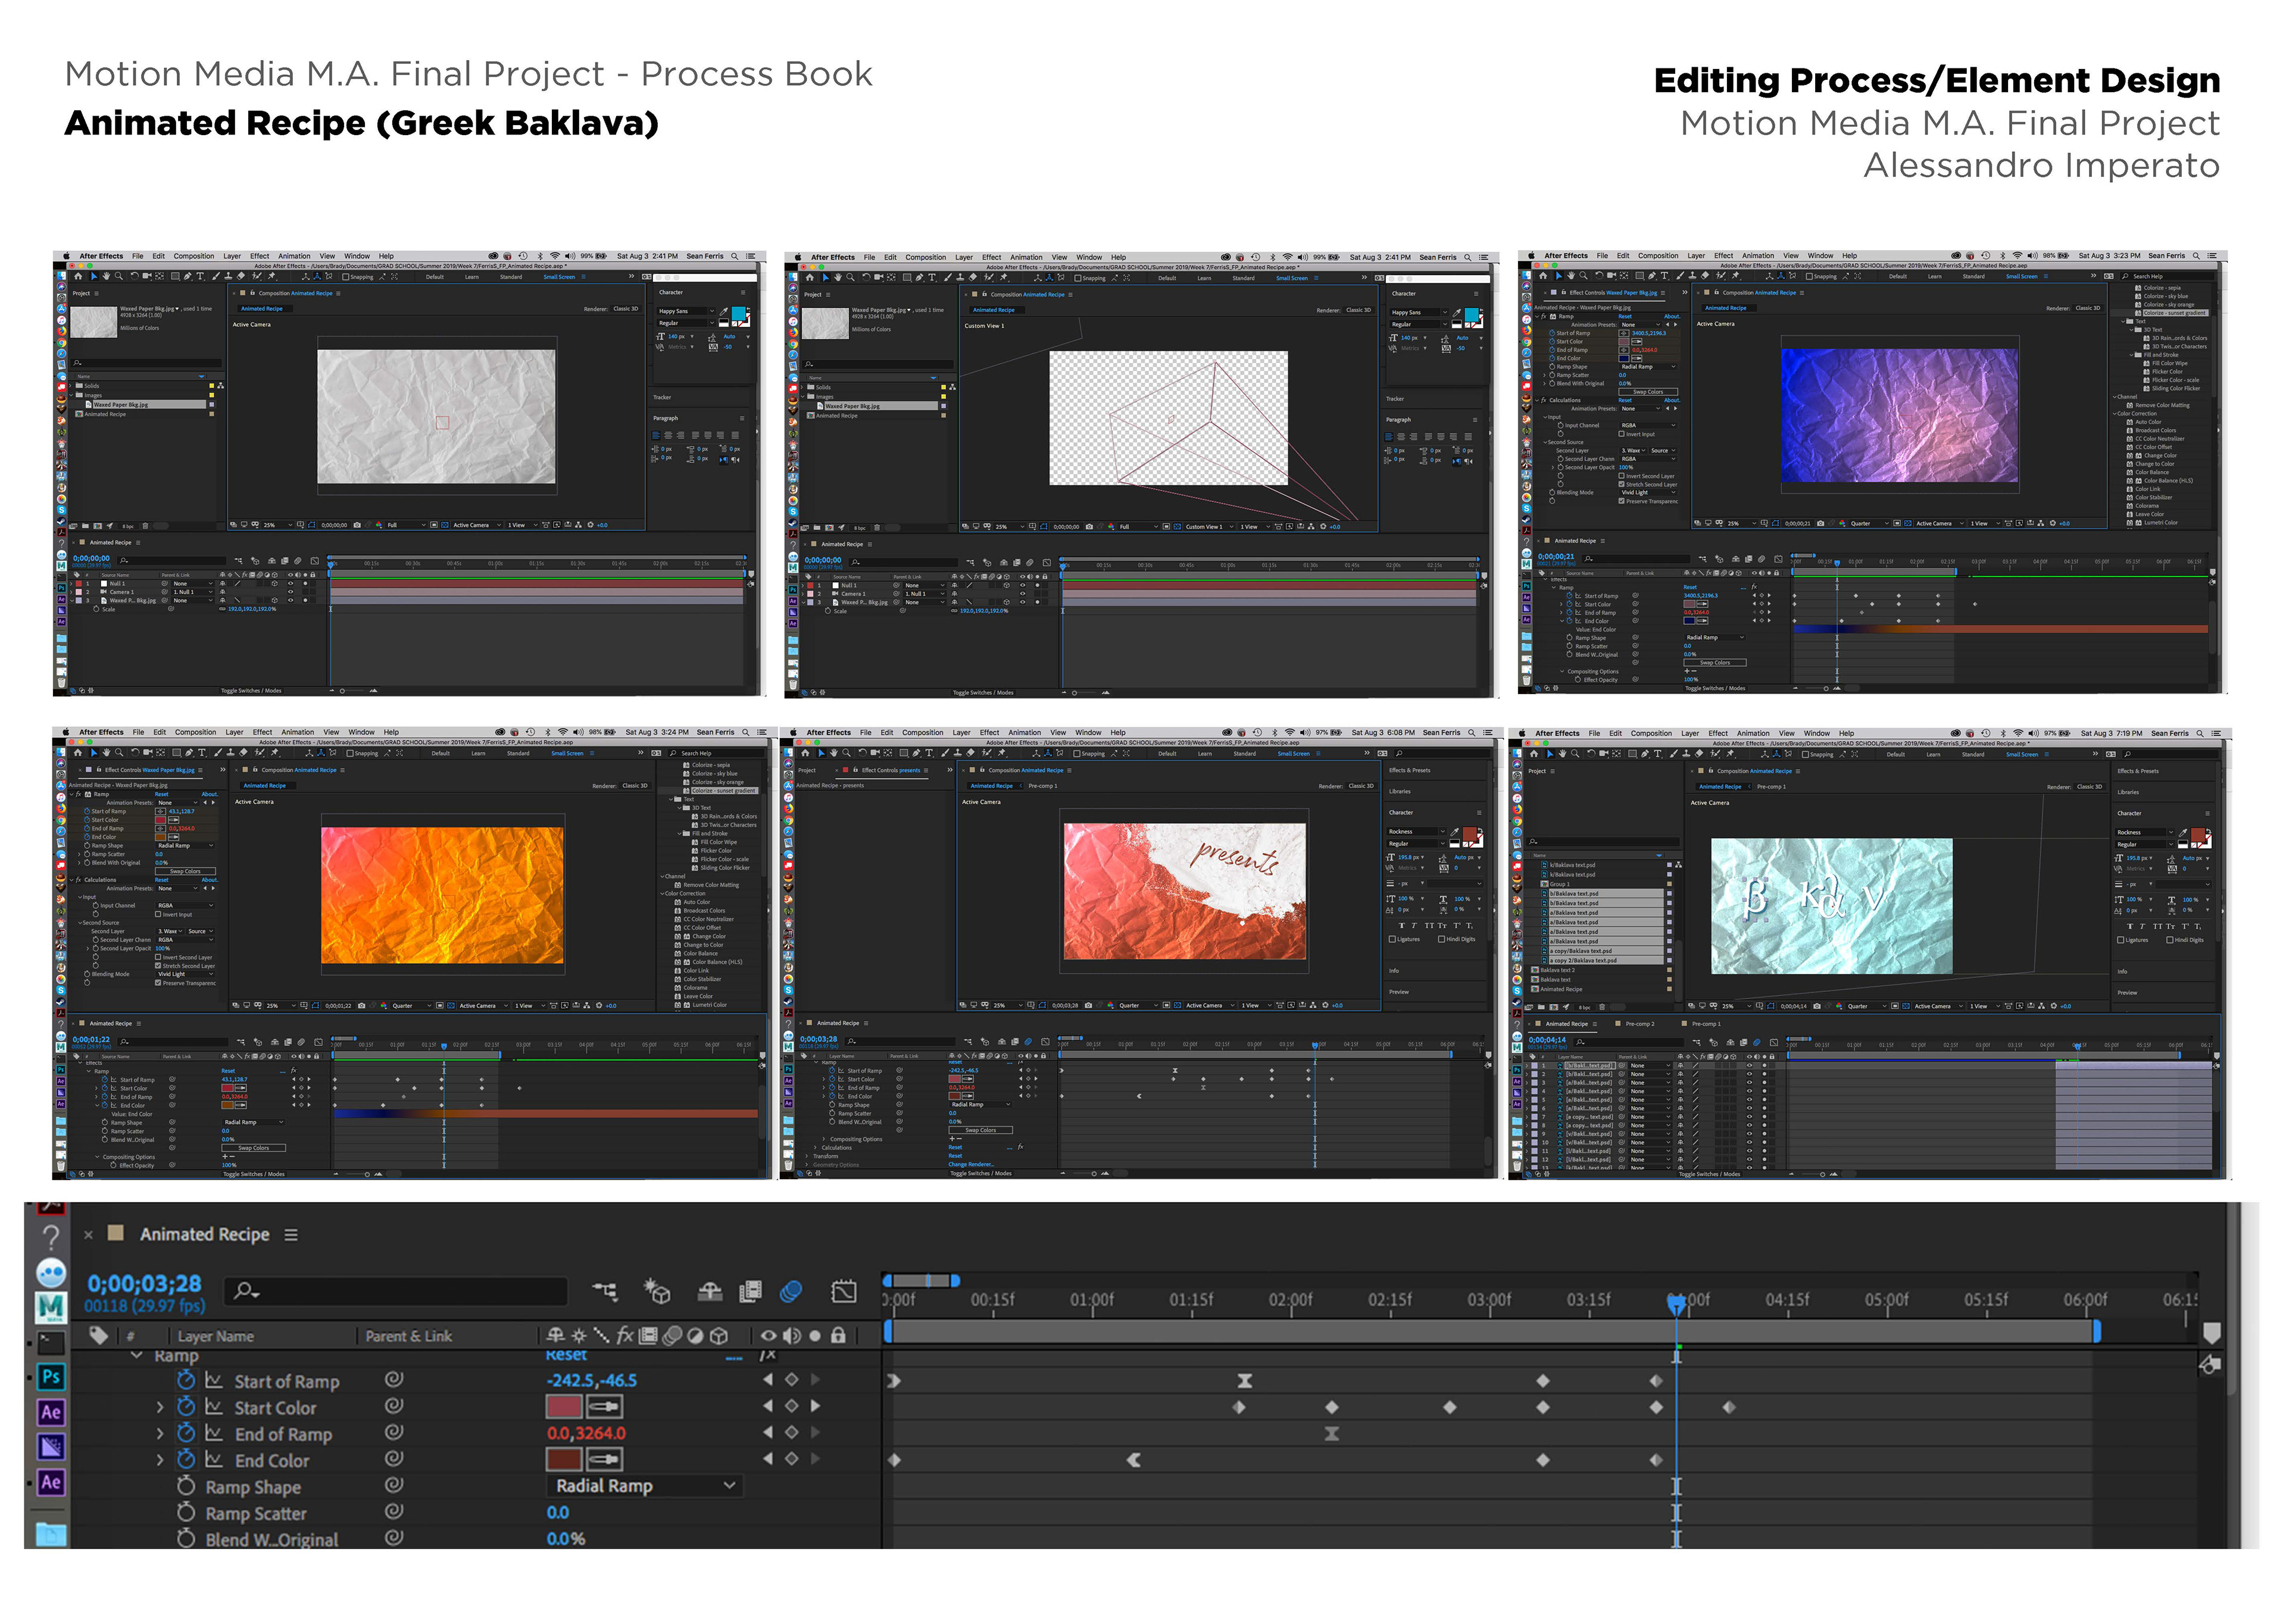Expand the Start Color property
Image resolution: width=2286 pixels, height=1624 pixels.
[x=160, y=1408]
